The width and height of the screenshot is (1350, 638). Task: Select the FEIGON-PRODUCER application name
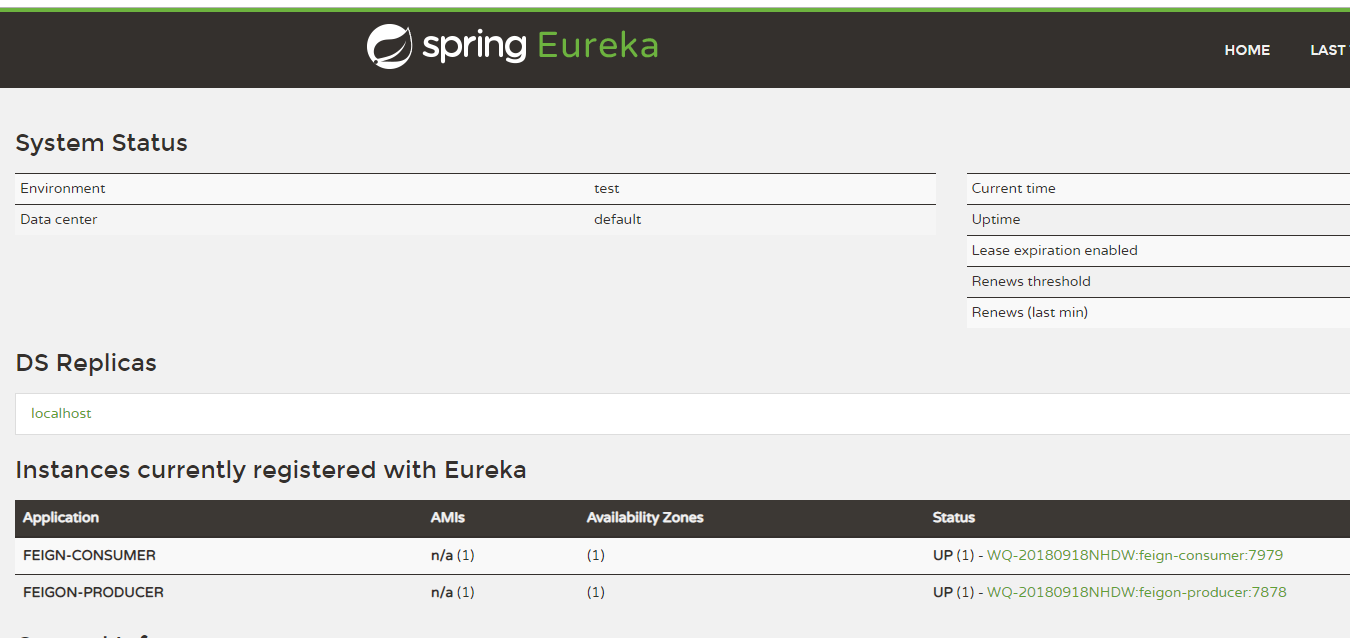[x=93, y=592]
